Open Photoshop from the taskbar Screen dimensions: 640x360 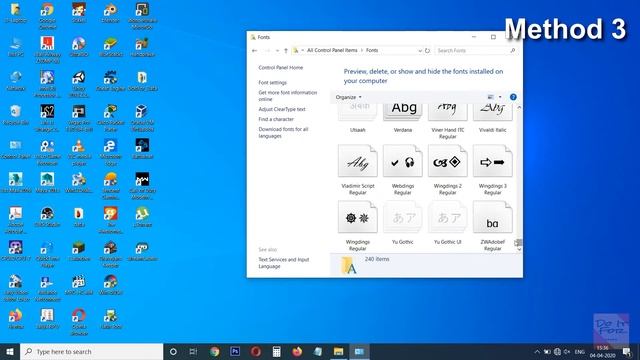tap(235, 351)
